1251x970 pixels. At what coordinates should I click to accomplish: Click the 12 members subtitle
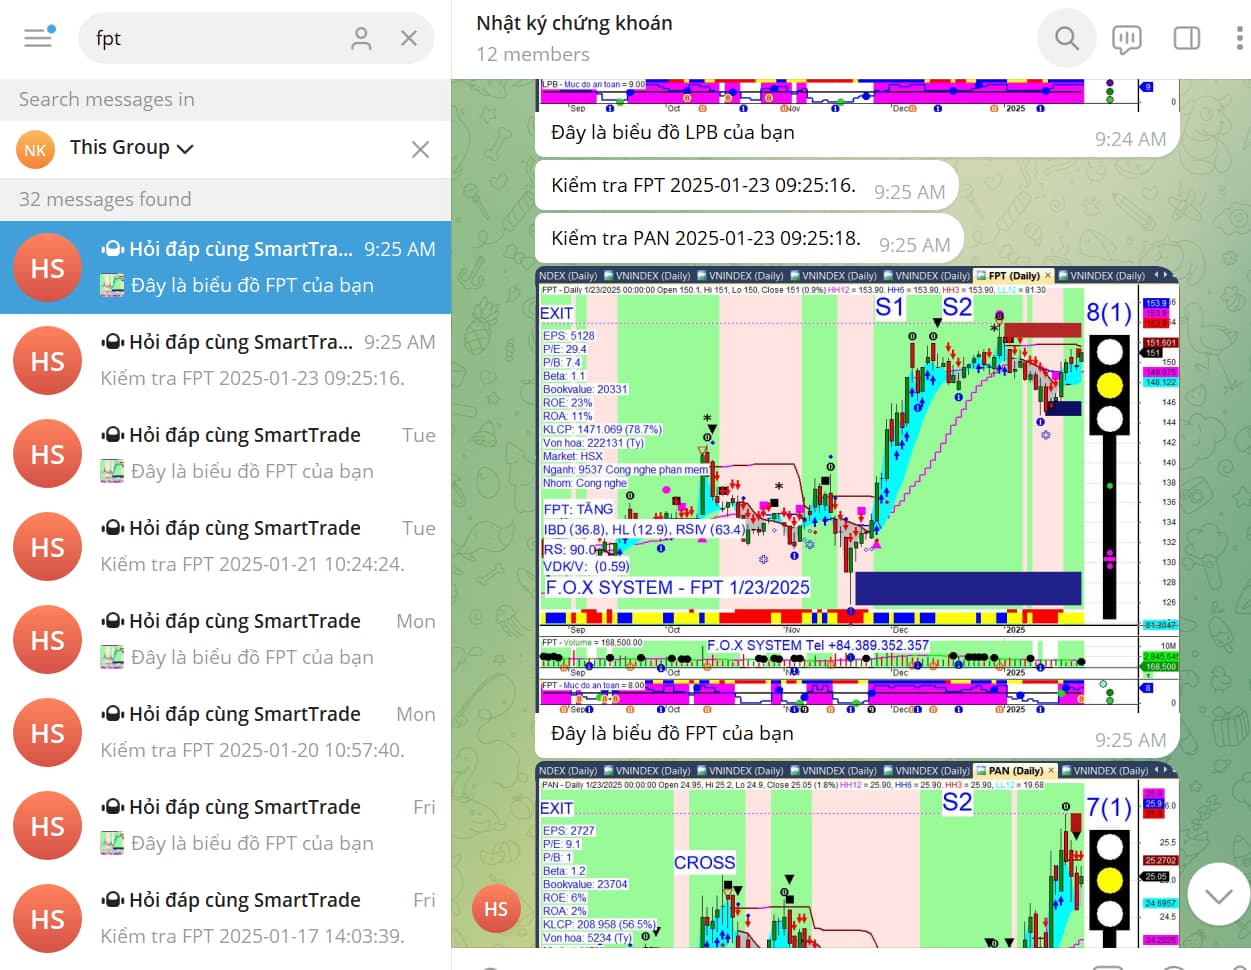coord(533,54)
